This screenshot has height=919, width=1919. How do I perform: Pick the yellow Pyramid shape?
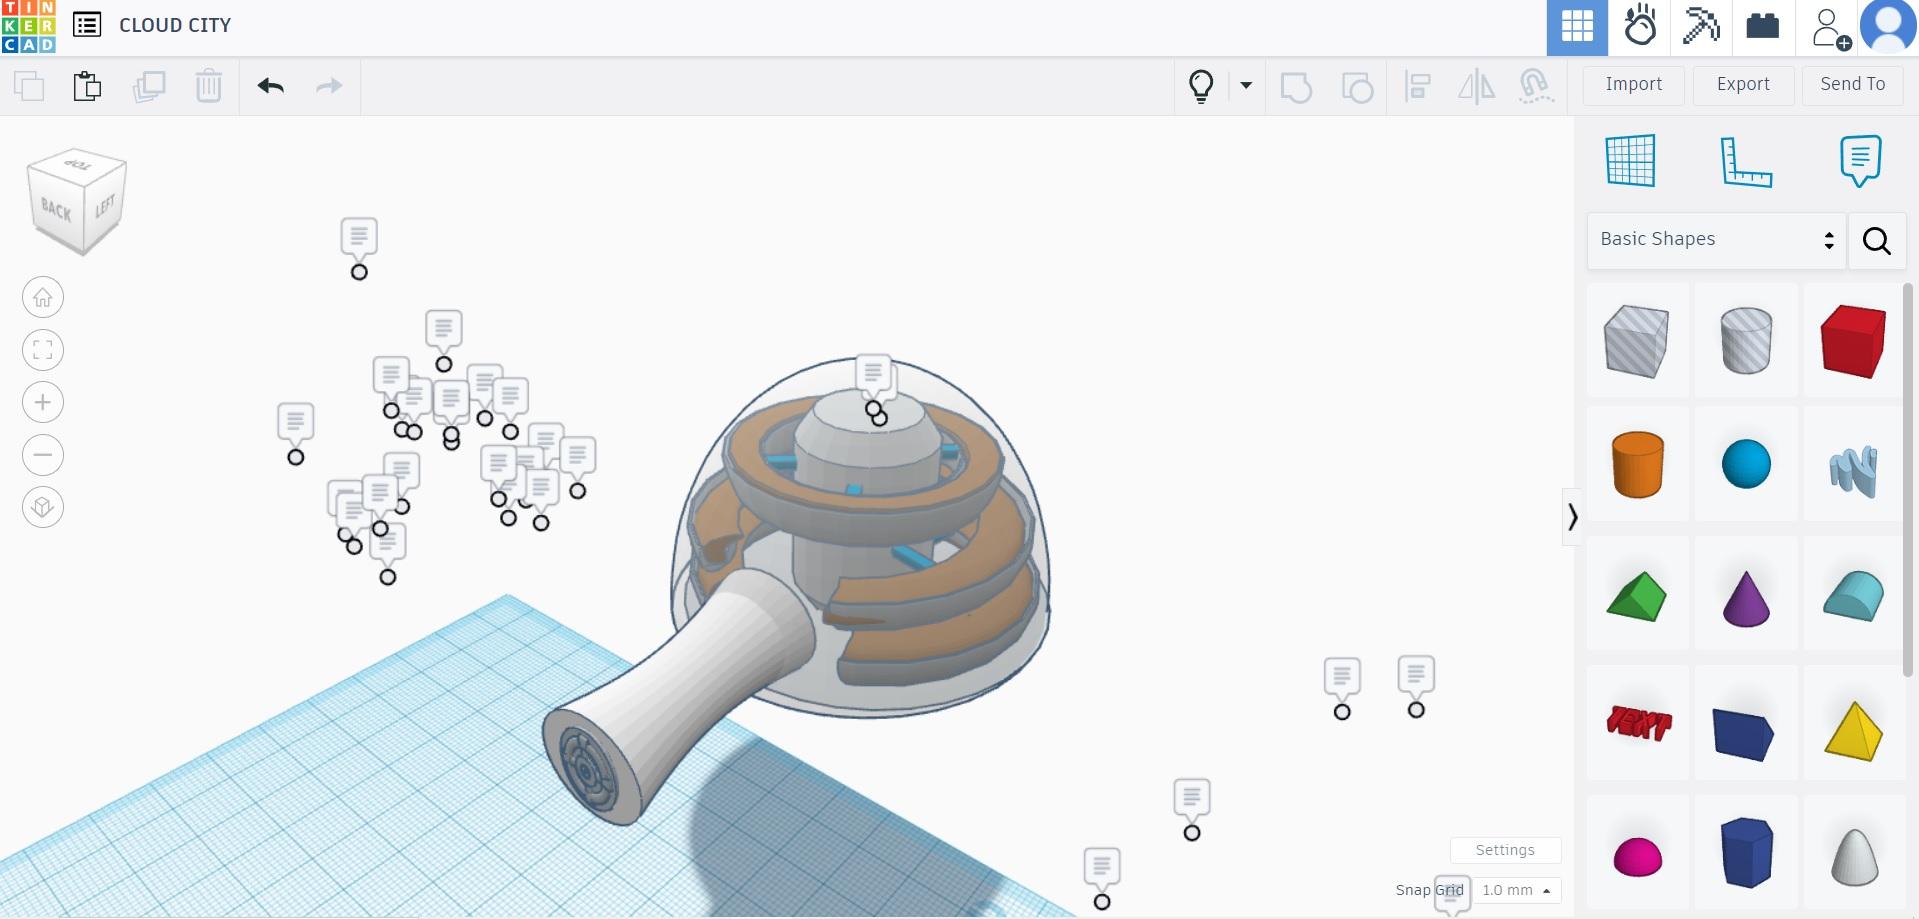click(x=1853, y=730)
